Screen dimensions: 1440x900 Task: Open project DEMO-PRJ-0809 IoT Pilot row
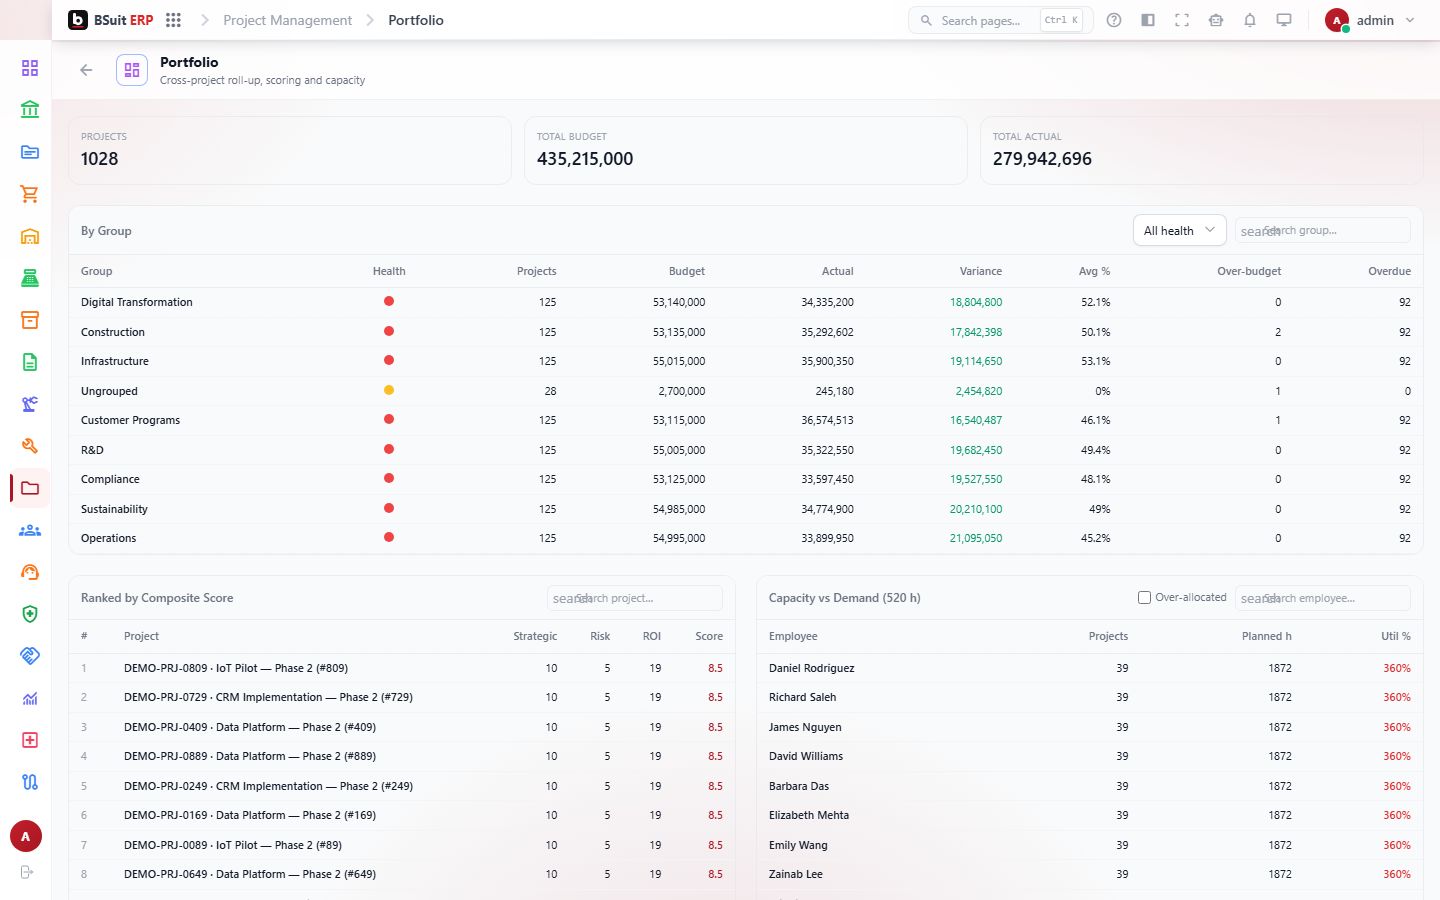(x=402, y=668)
